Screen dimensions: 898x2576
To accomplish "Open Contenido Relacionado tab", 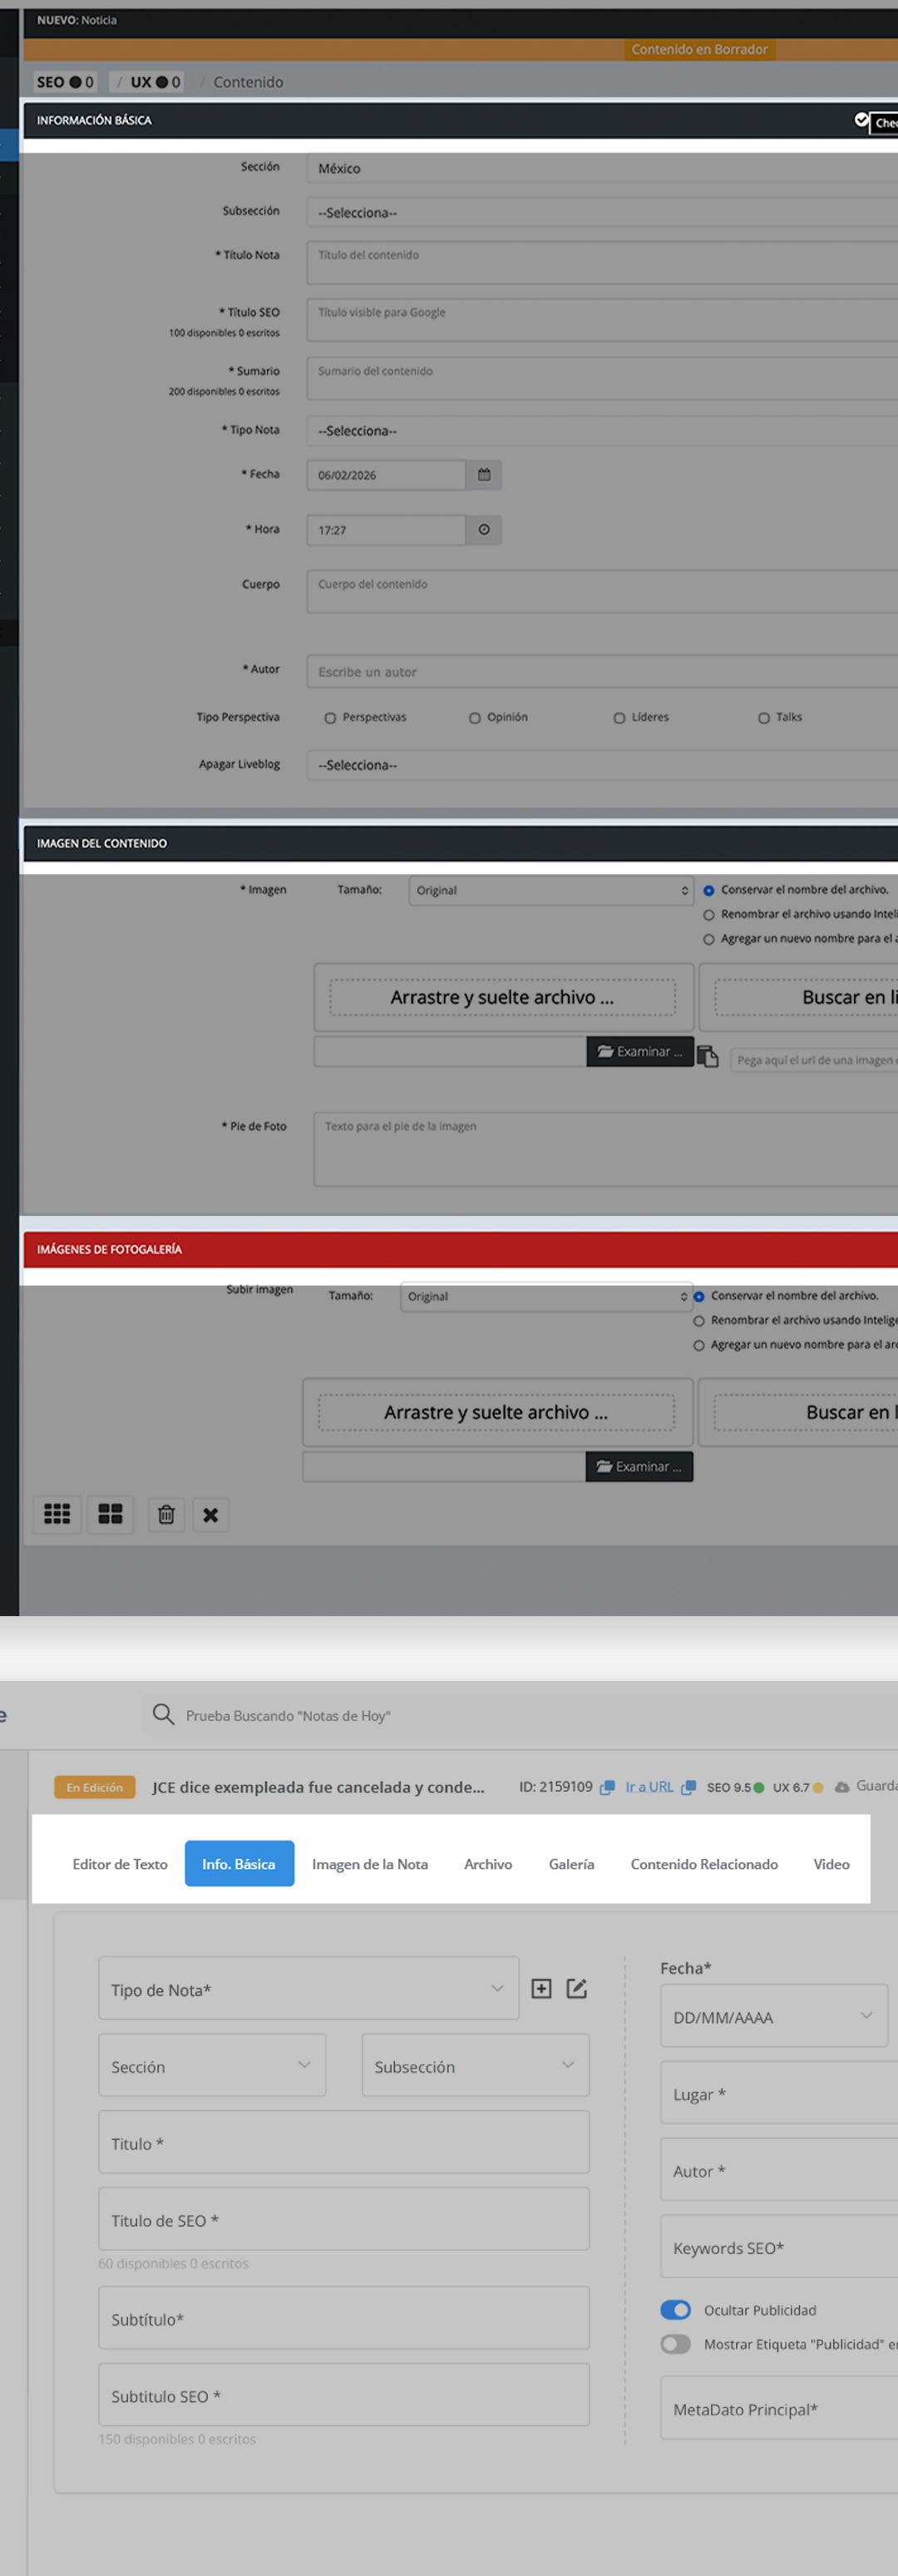I will 704,1864.
